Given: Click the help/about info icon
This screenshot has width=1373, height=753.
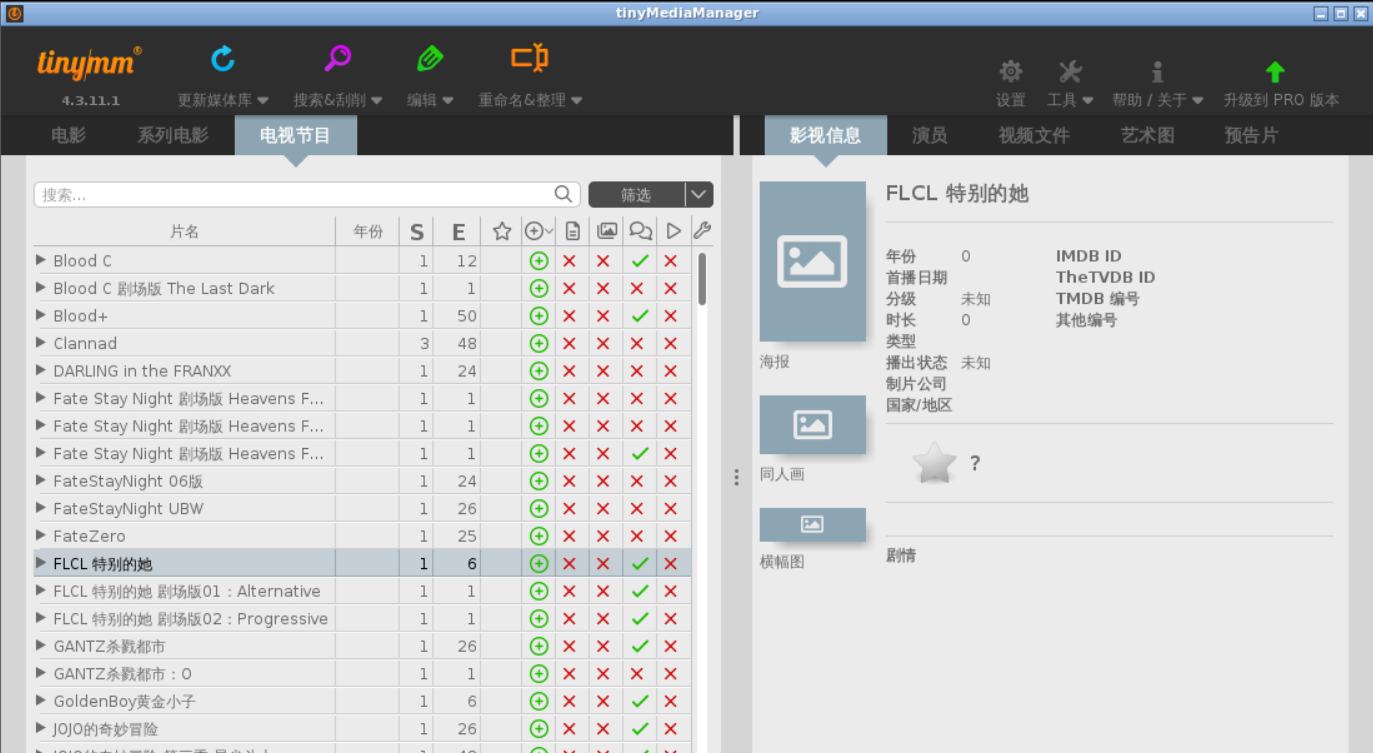Looking at the screenshot, I should [x=1157, y=71].
